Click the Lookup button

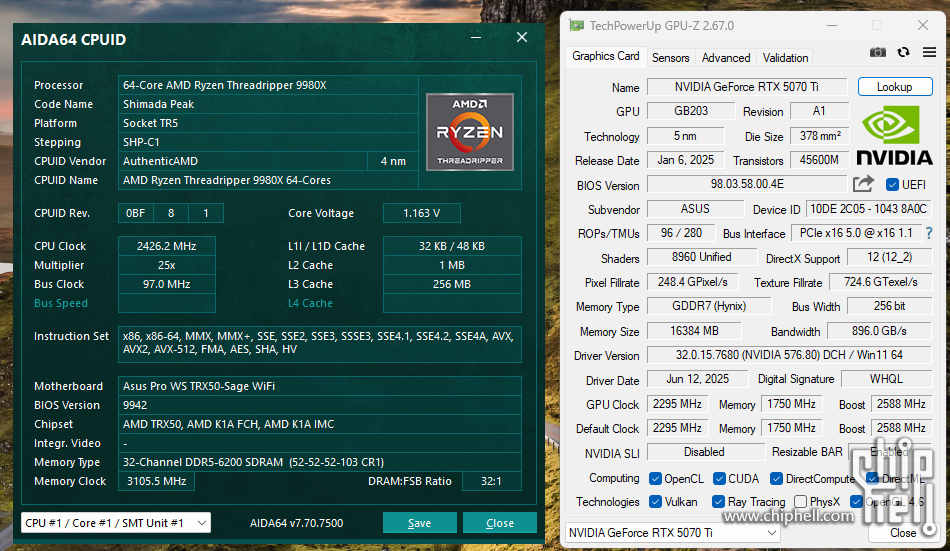point(895,87)
